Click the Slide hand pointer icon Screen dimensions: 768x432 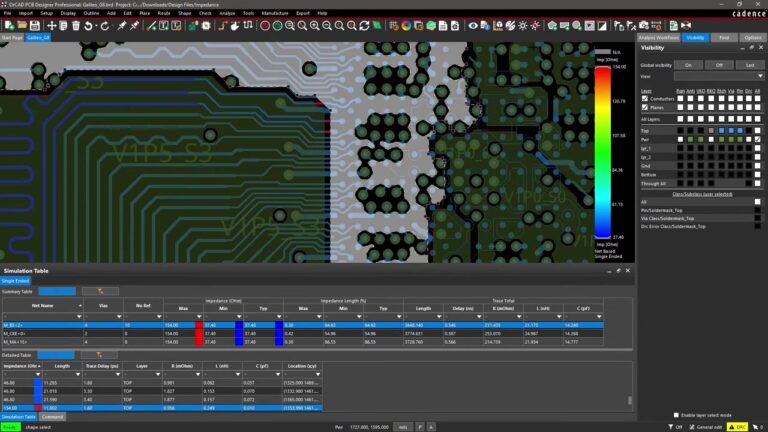point(235,25)
